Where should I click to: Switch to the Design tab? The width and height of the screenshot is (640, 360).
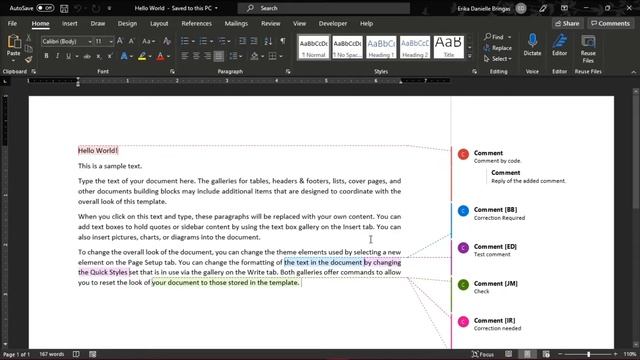click(x=127, y=23)
